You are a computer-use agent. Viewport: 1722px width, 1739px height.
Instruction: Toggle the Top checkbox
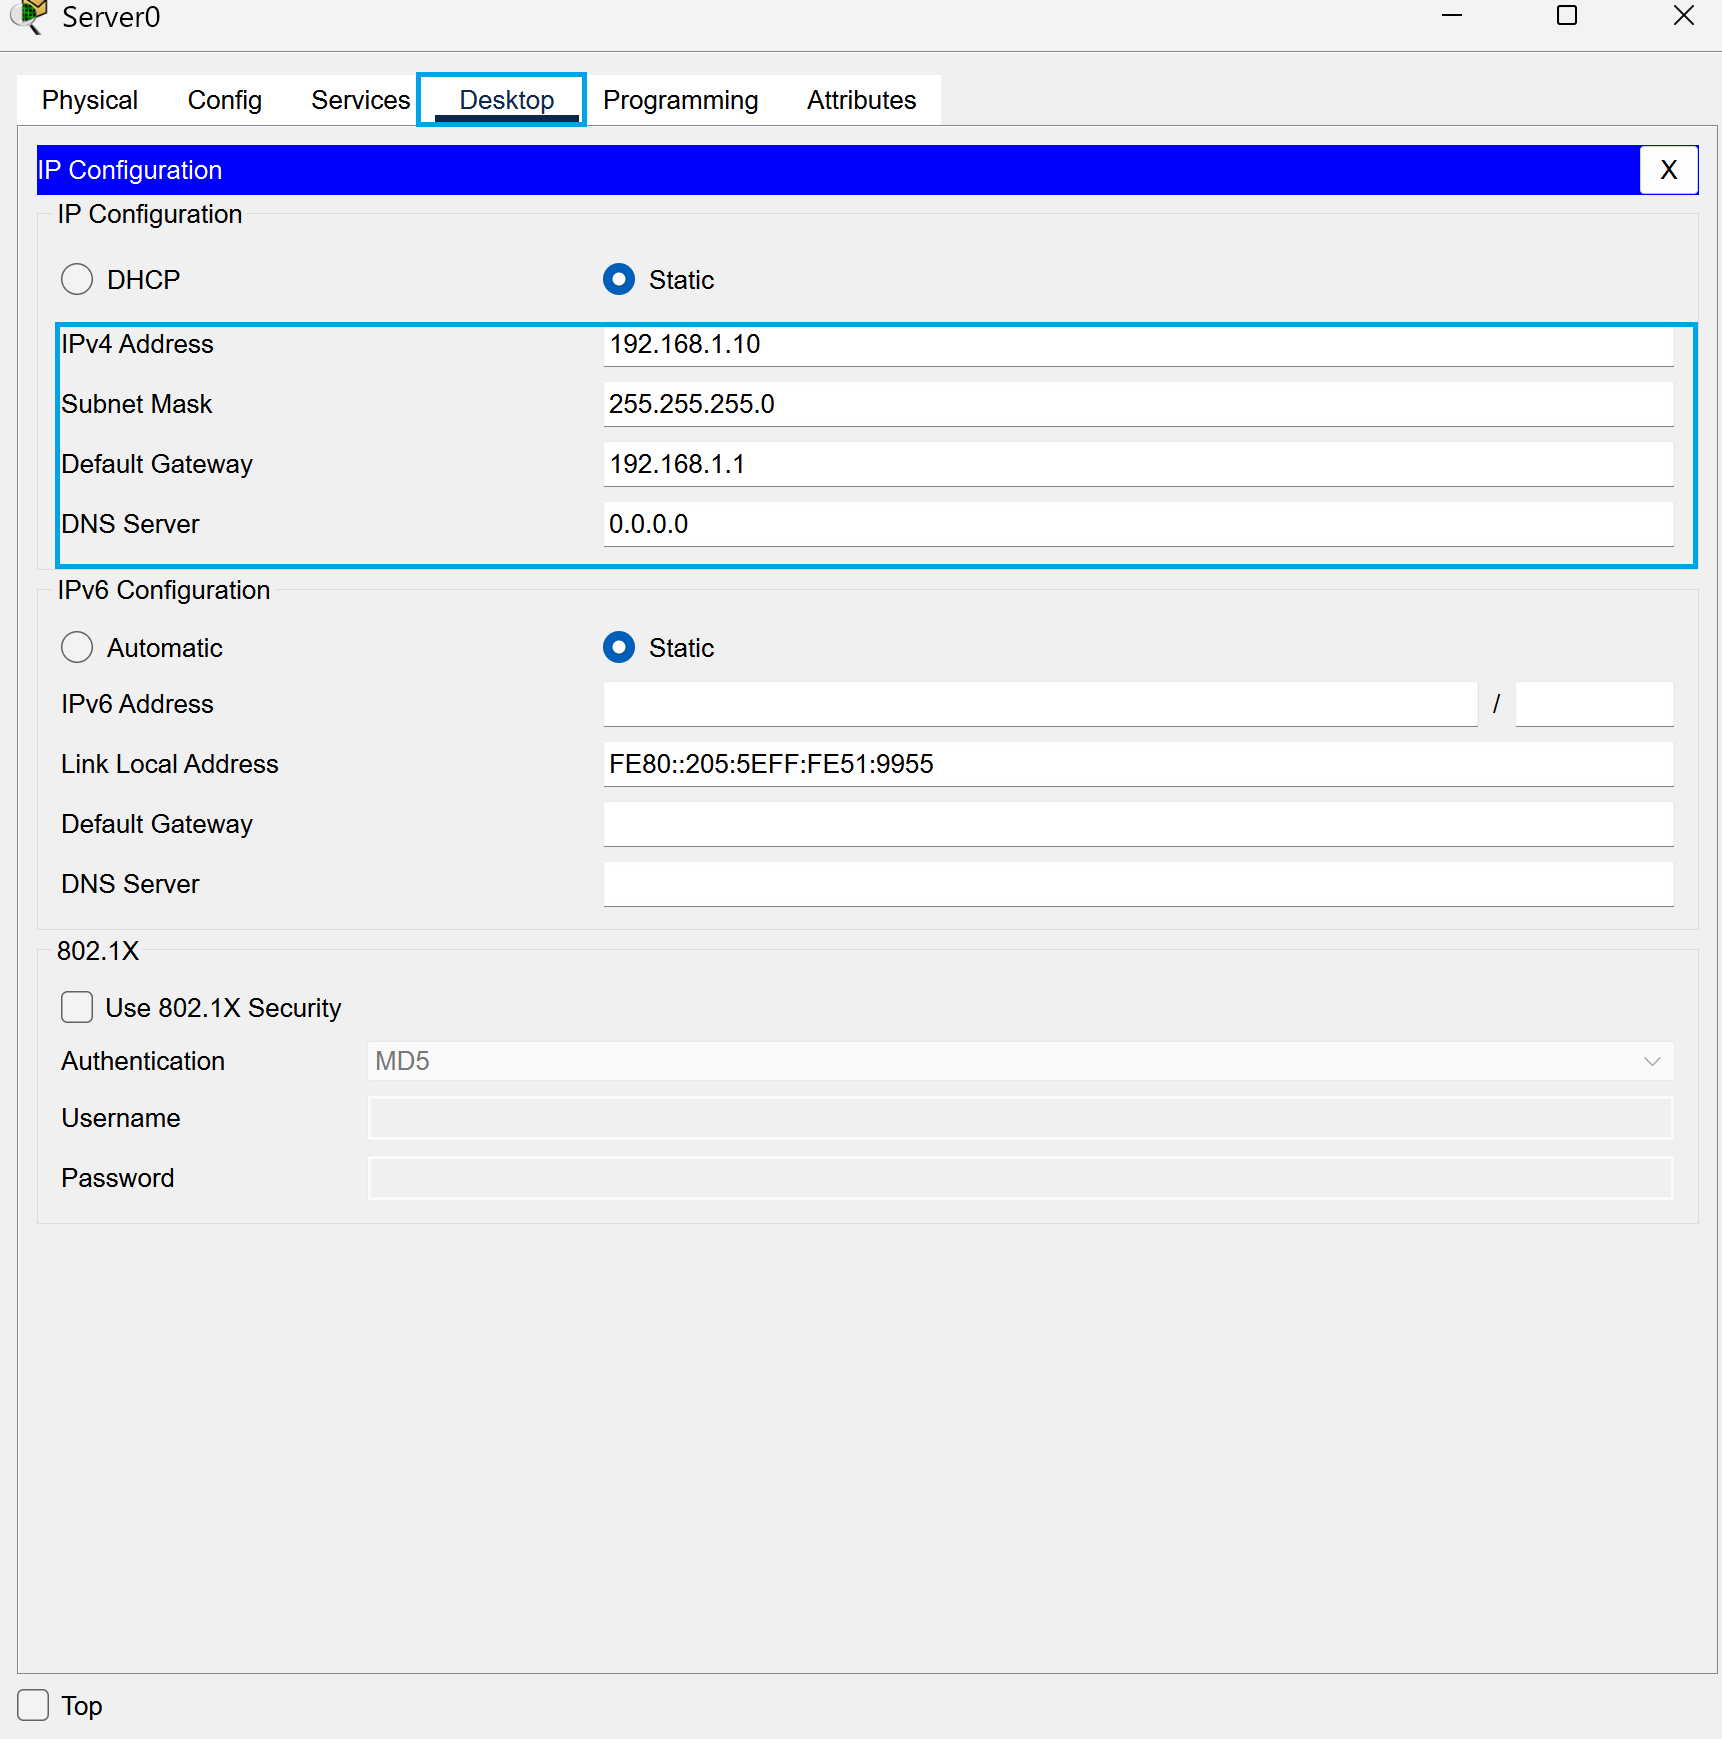tap(33, 1705)
